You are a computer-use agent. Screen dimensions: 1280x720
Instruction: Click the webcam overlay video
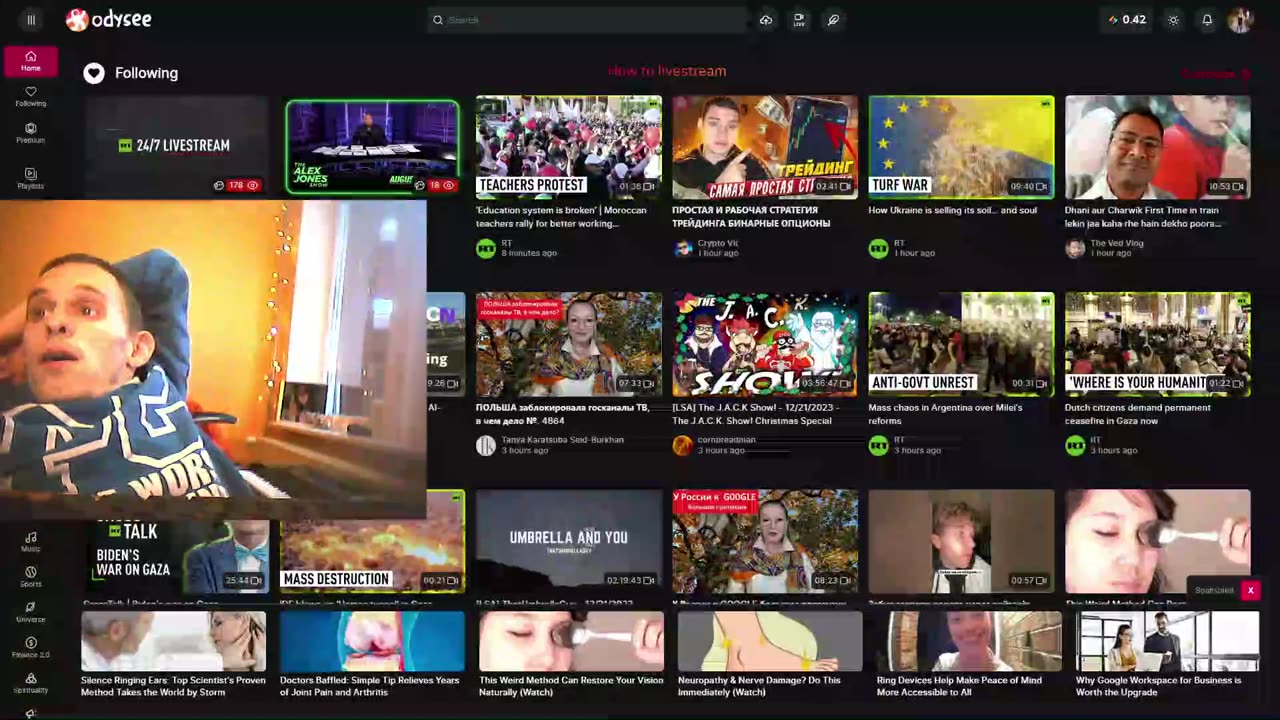tap(213, 359)
